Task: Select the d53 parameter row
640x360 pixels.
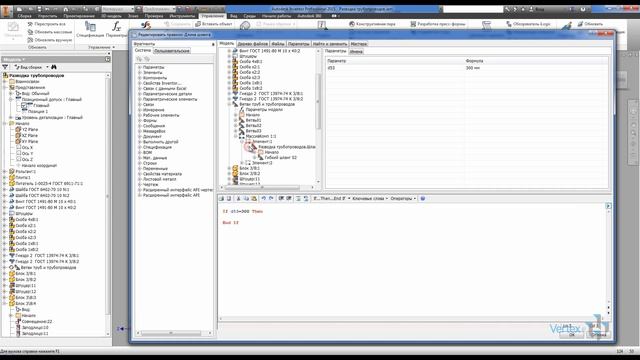Action: coord(467,68)
